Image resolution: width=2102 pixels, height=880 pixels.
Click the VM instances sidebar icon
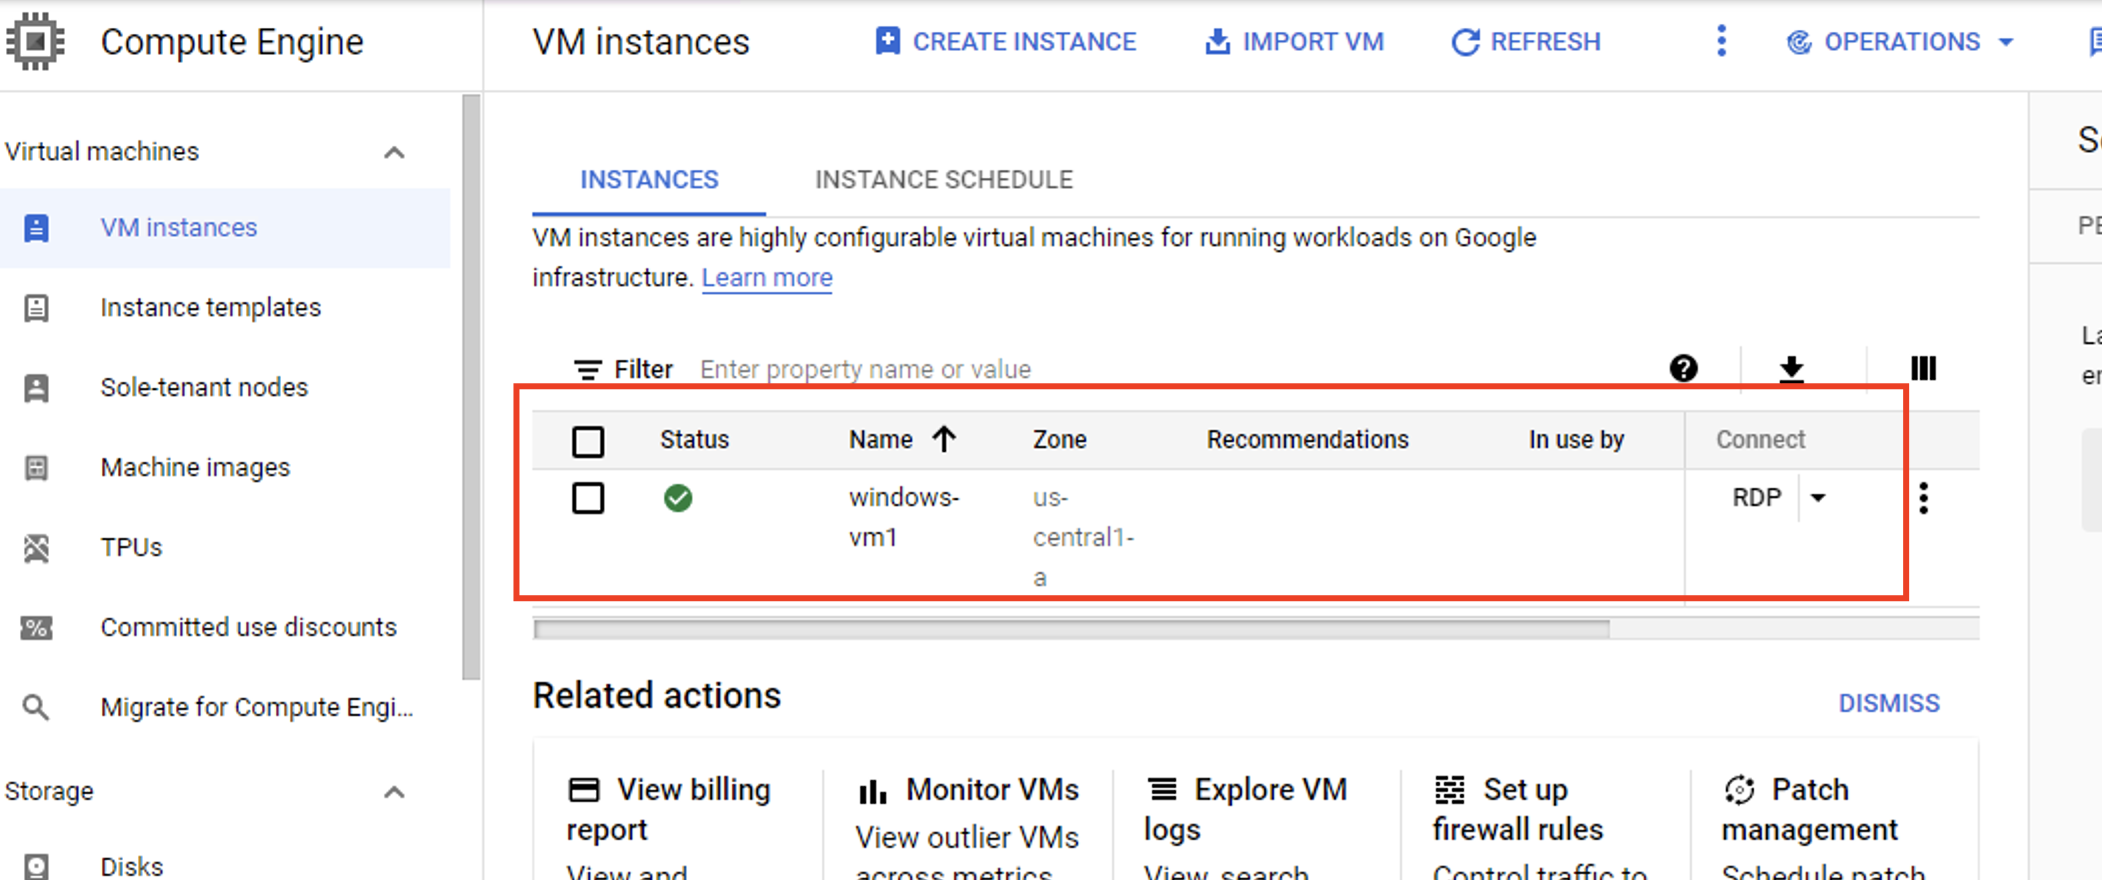click(x=36, y=228)
